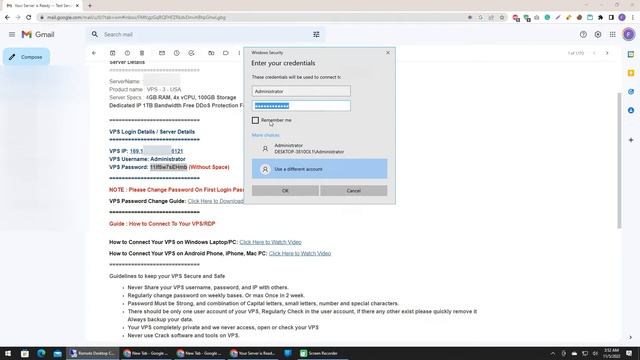Open Google Keep side panel

point(631,73)
